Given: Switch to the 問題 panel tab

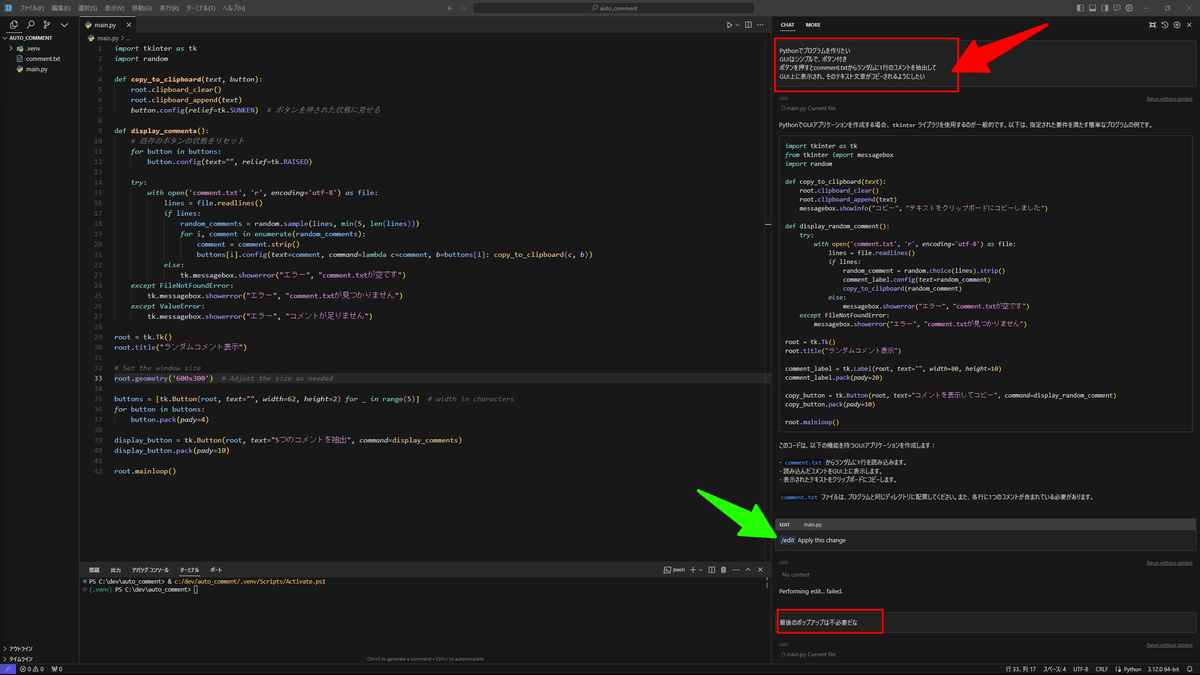Looking at the screenshot, I should [94, 570].
